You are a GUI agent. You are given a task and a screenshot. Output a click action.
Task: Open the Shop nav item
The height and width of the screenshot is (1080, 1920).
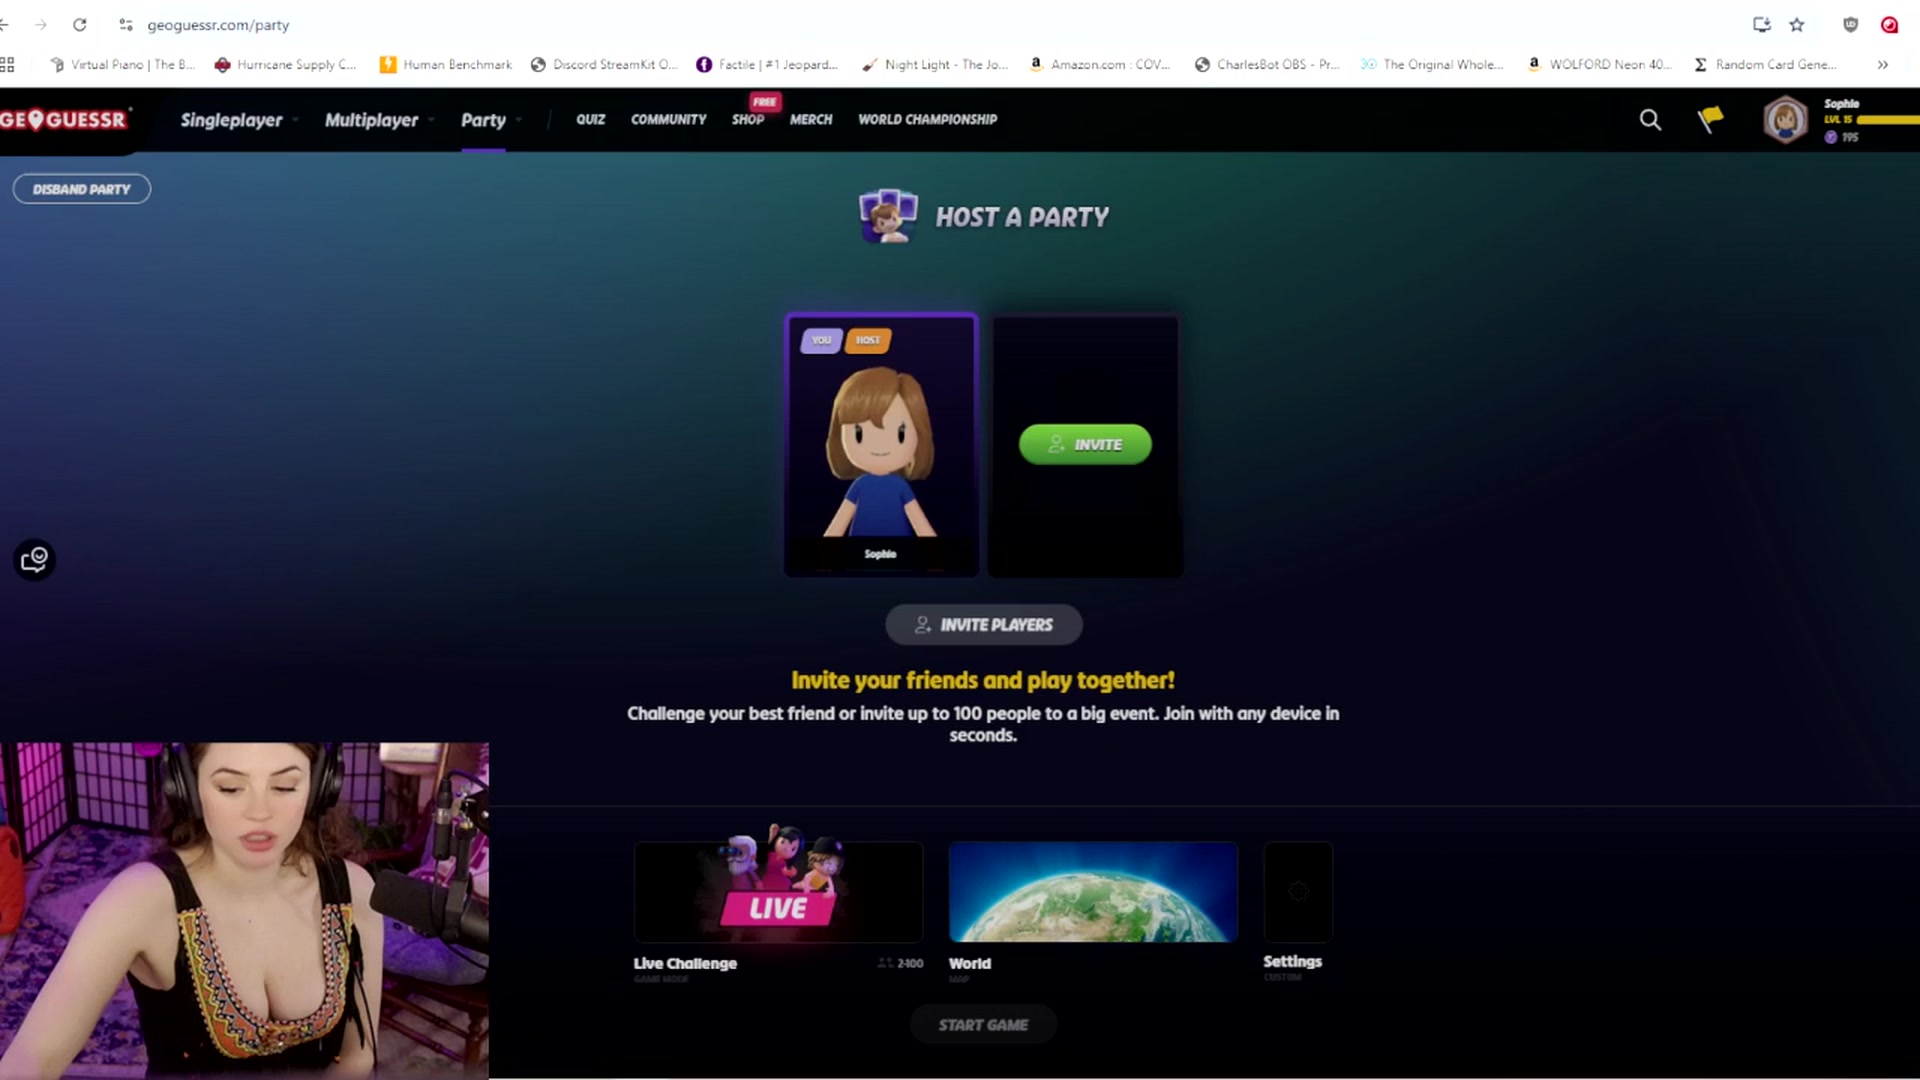[x=748, y=119]
